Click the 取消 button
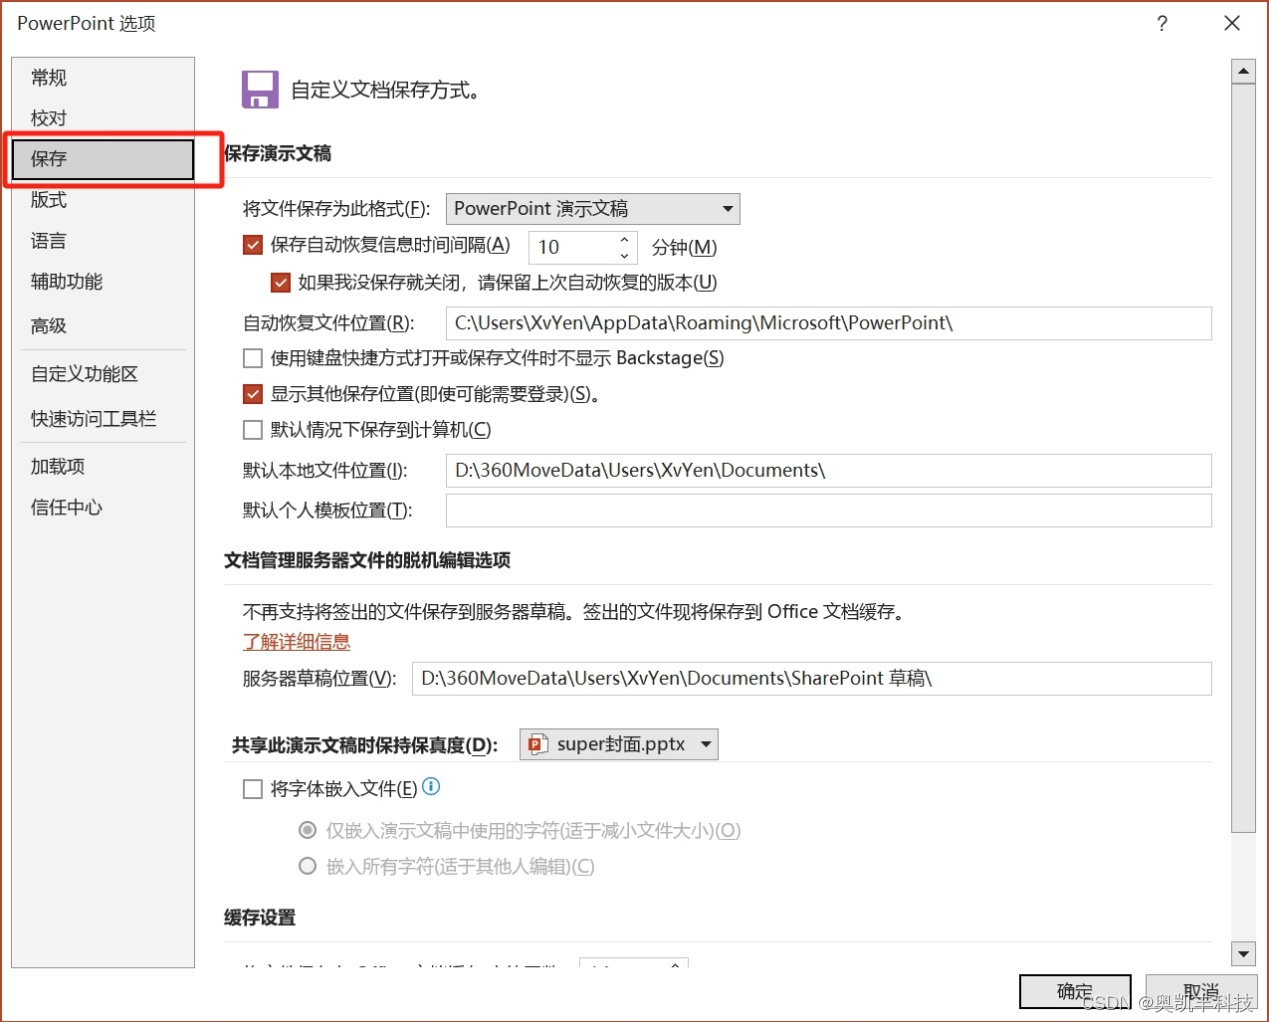The image size is (1269, 1022). 1201,992
